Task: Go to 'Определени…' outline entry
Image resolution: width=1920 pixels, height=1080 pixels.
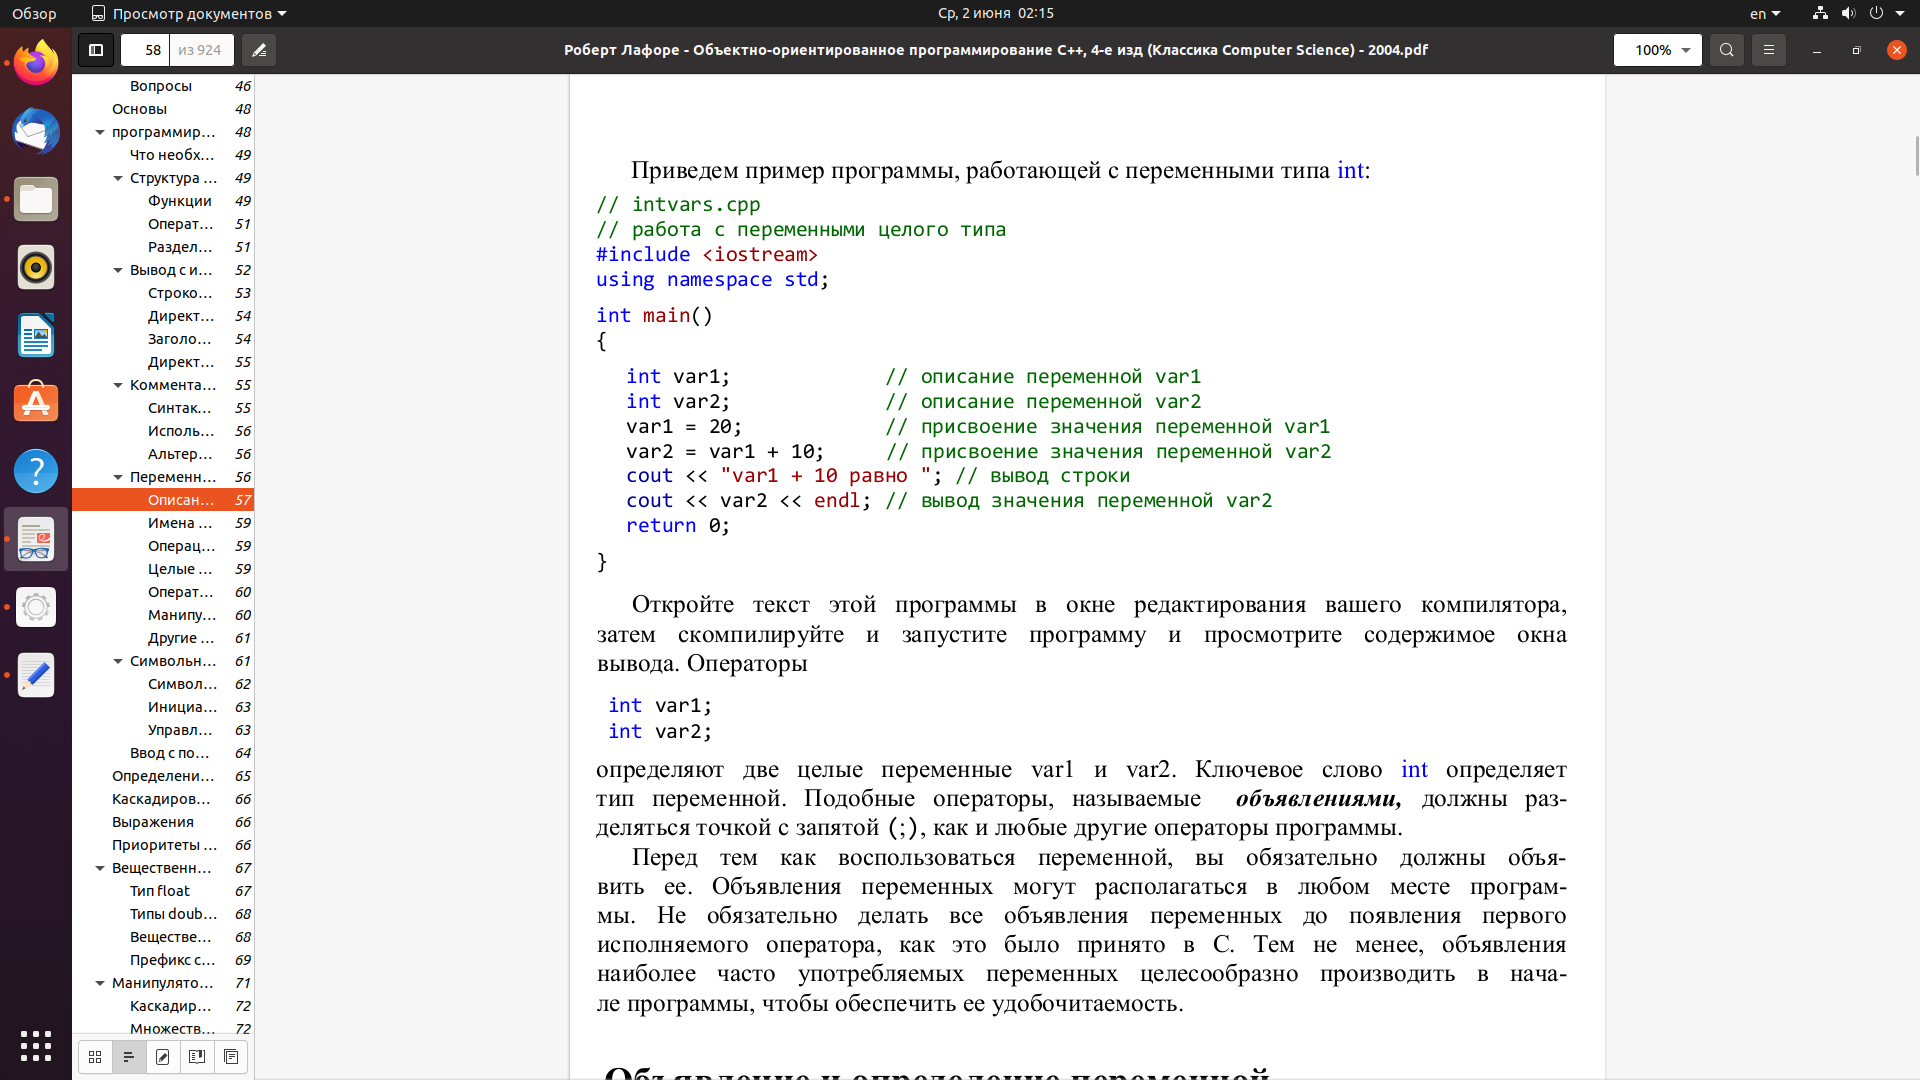Action: coord(163,776)
